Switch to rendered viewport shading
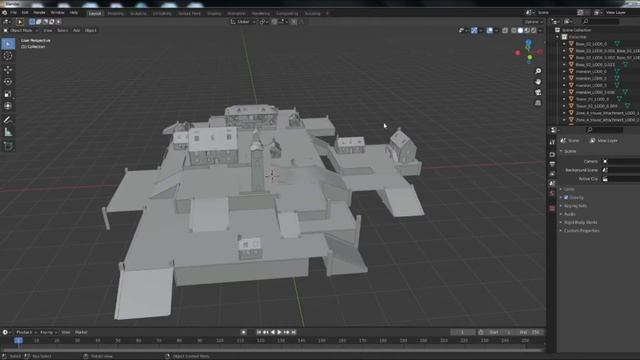Screen dimensions: 640x360 tap(533, 30)
